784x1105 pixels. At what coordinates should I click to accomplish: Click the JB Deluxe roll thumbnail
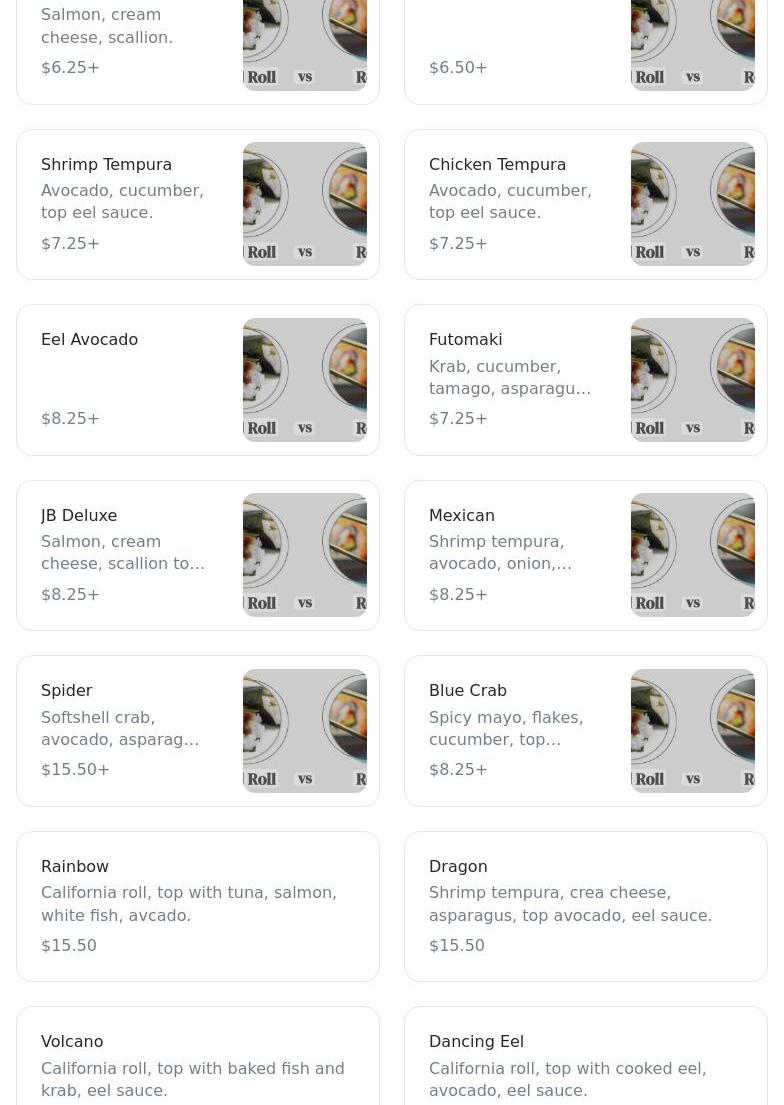(304, 555)
